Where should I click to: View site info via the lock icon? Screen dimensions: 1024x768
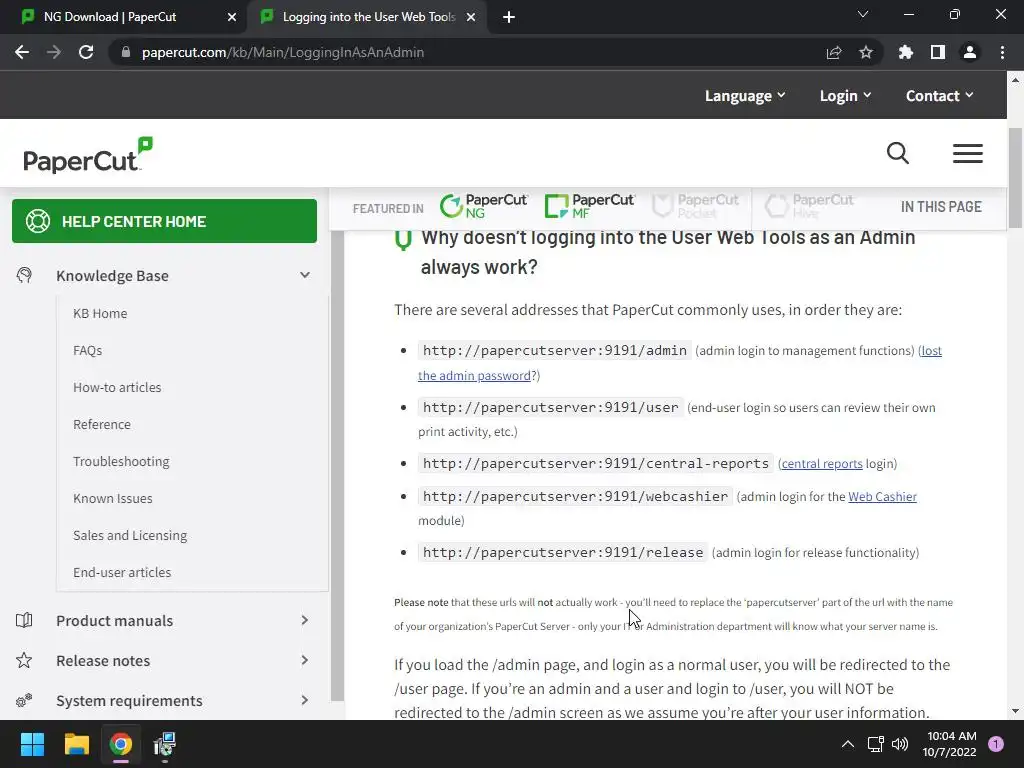126,52
